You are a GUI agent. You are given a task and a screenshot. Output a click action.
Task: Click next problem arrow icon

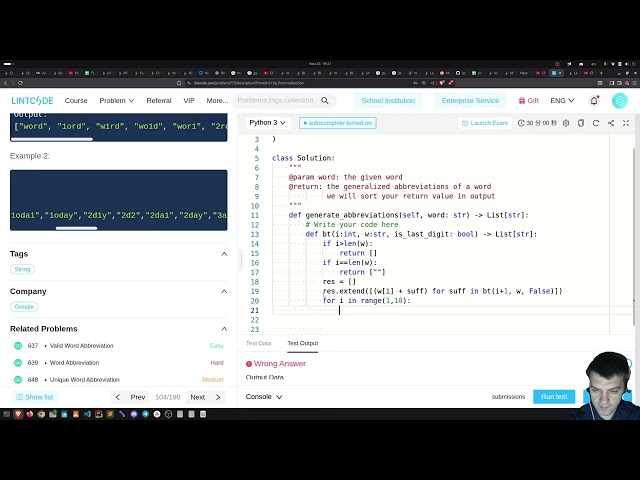coord(218,397)
